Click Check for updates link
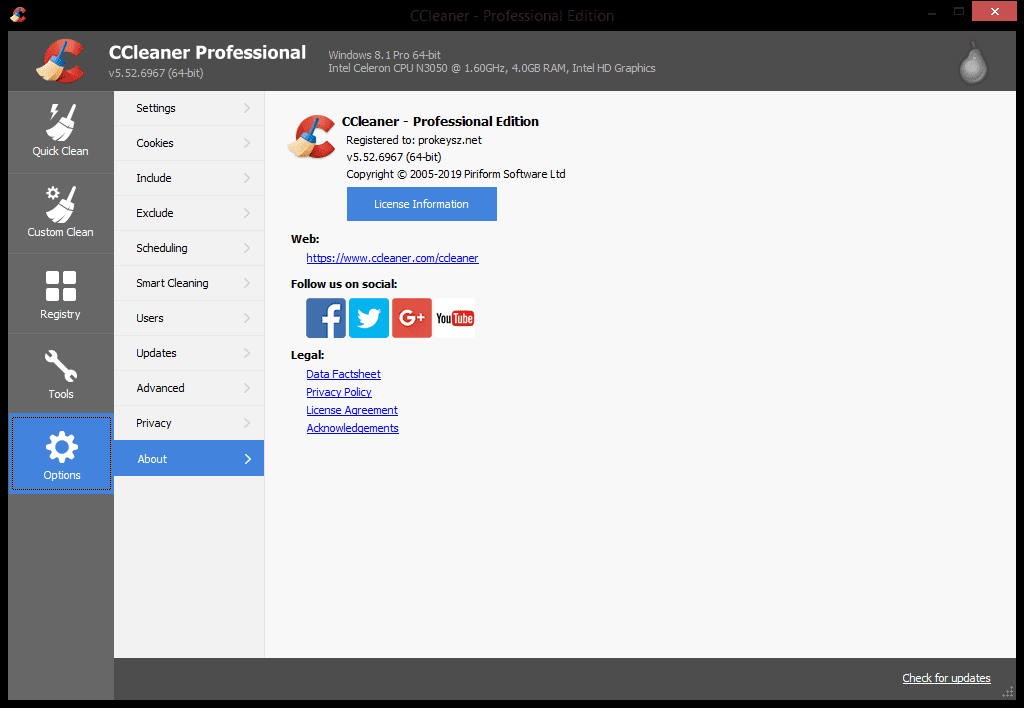 tap(946, 678)
